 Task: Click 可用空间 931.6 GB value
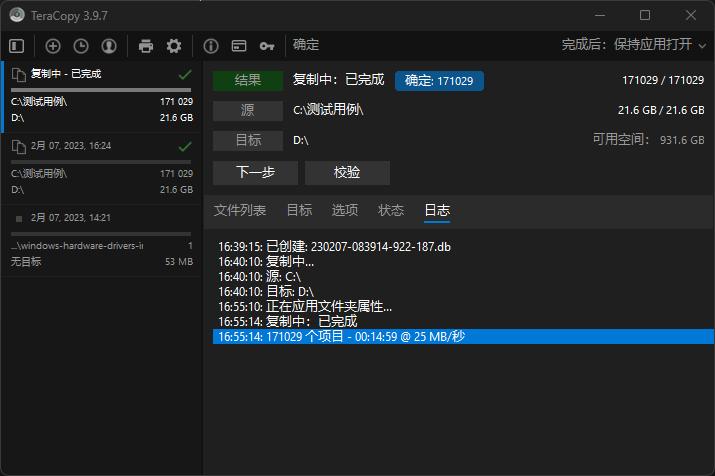682,140
